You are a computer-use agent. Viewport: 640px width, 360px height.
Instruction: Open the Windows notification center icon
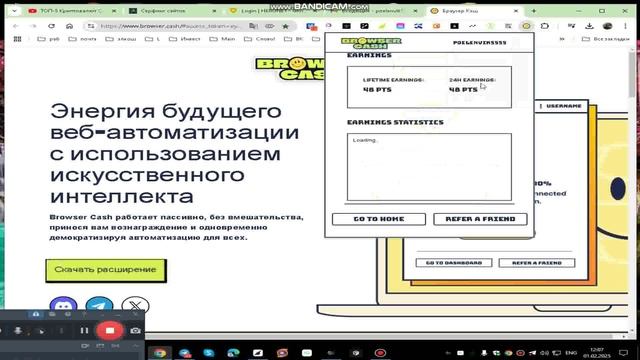623,353
